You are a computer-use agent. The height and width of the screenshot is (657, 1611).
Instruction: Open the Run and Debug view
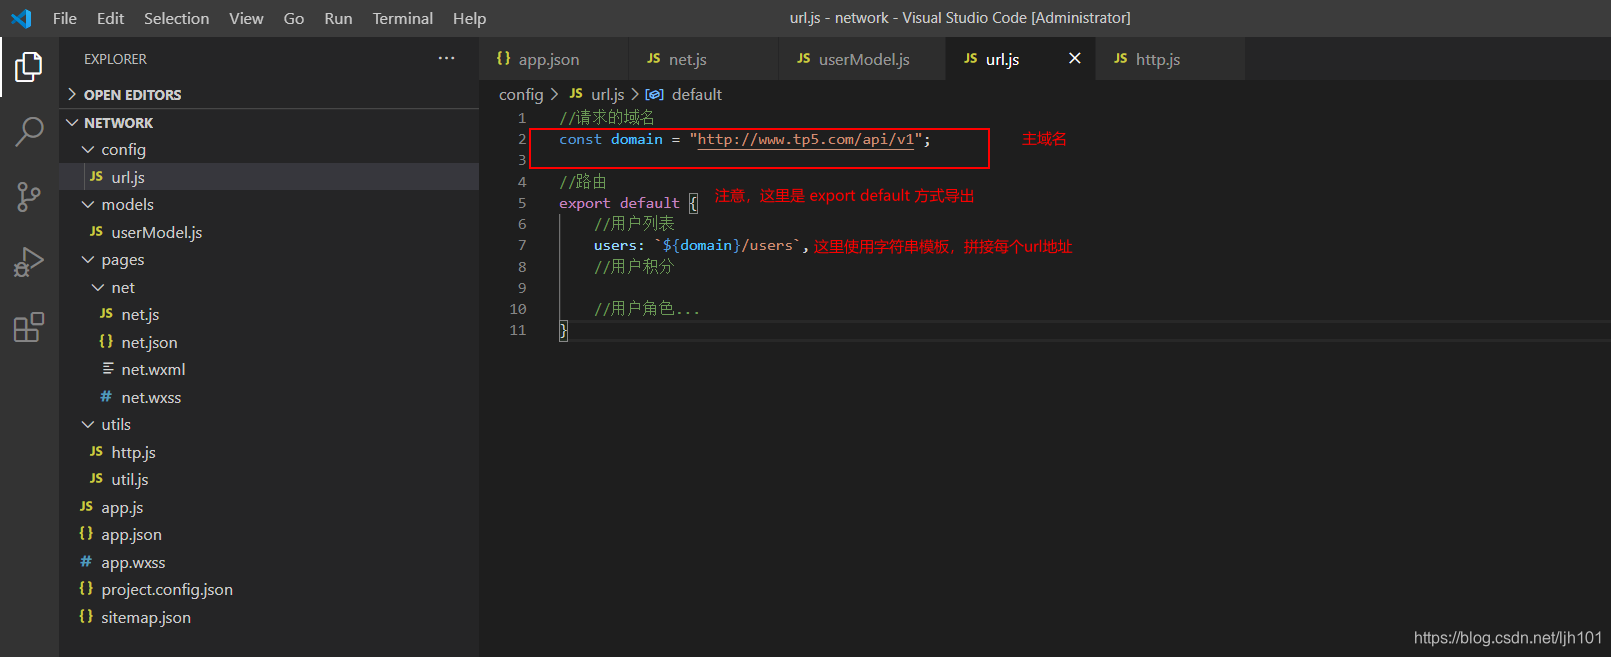29,261
